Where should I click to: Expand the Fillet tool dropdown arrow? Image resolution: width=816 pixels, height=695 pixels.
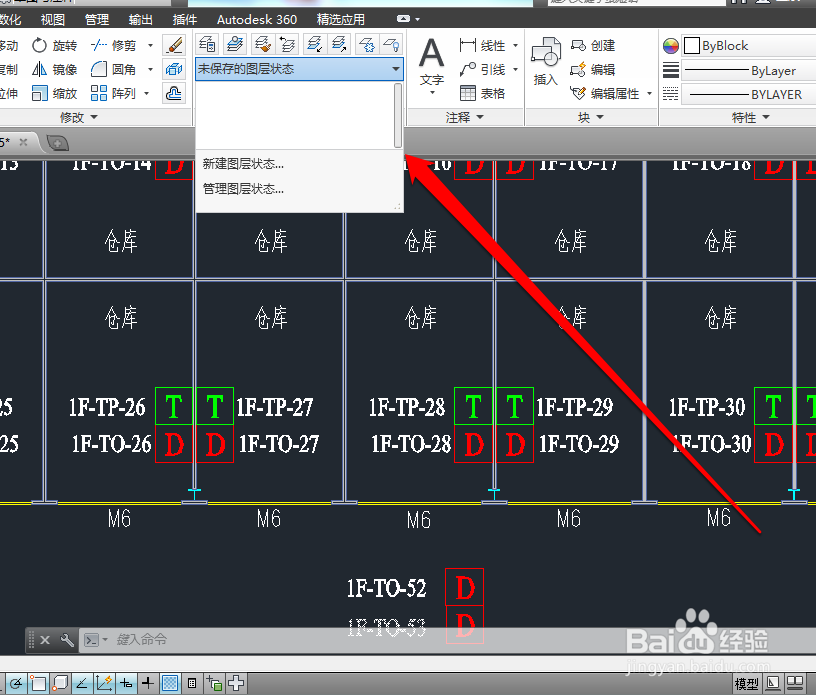pyautogui.click(x=150, y=69)
